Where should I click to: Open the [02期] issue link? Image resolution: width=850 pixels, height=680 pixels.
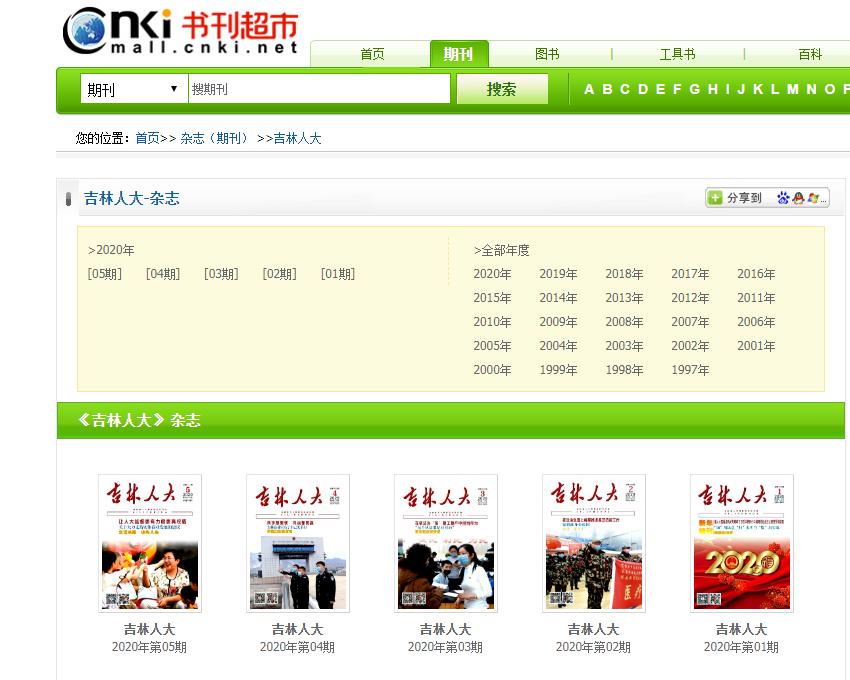[x=279, y=274]
